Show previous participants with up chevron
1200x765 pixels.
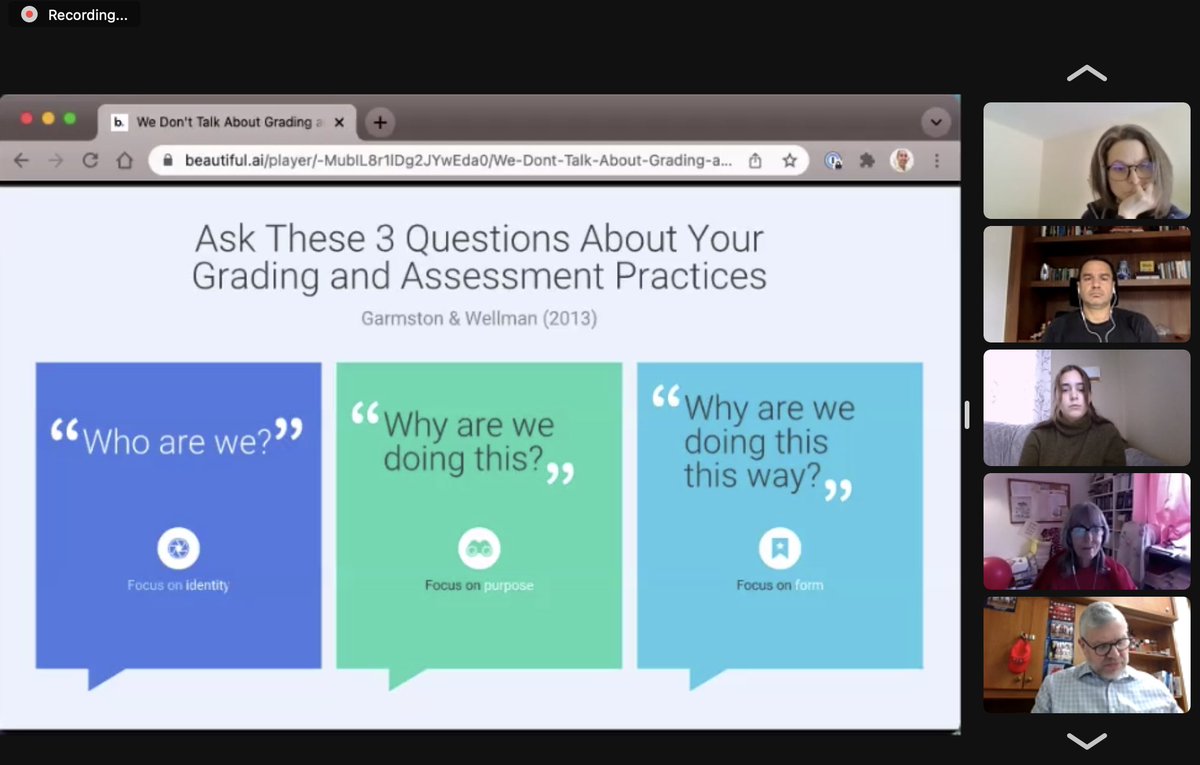(1087, 74)
